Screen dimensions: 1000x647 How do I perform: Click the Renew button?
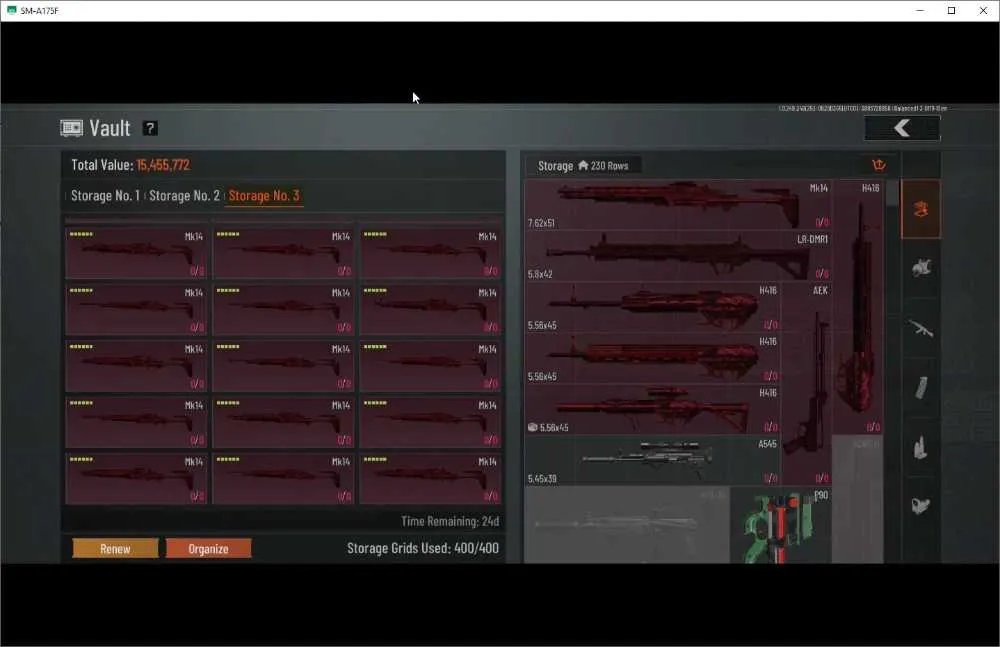pos(115,549)
